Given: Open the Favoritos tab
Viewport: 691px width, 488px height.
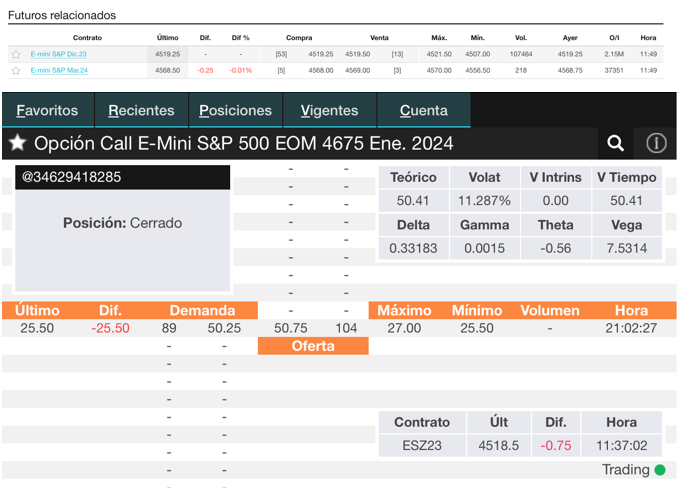Looking at the screenshot, I should click(x=47, y=110).
